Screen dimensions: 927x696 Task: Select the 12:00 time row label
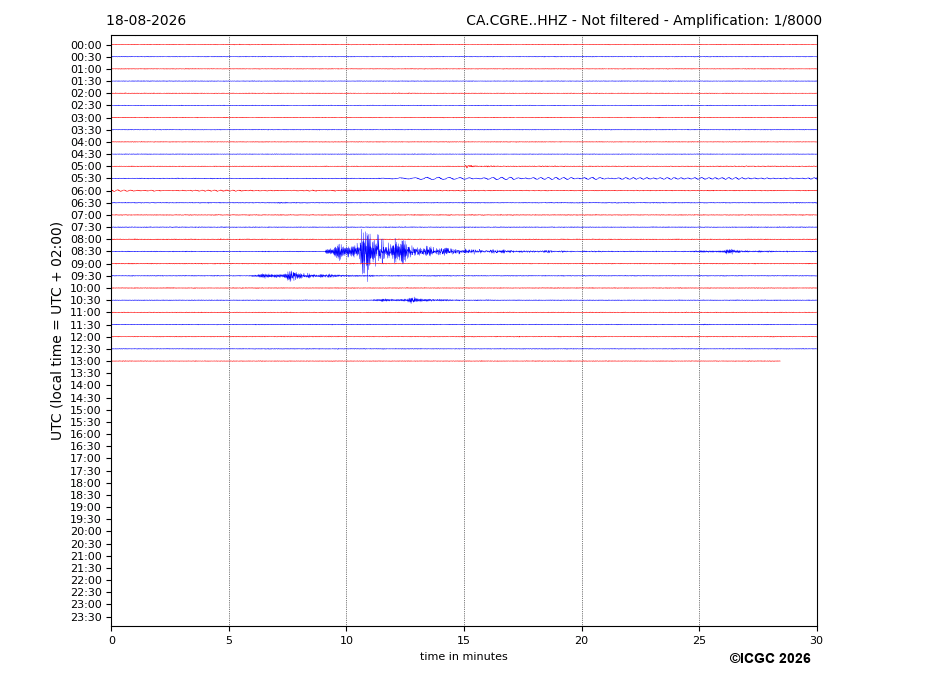[x=86, y=337]
